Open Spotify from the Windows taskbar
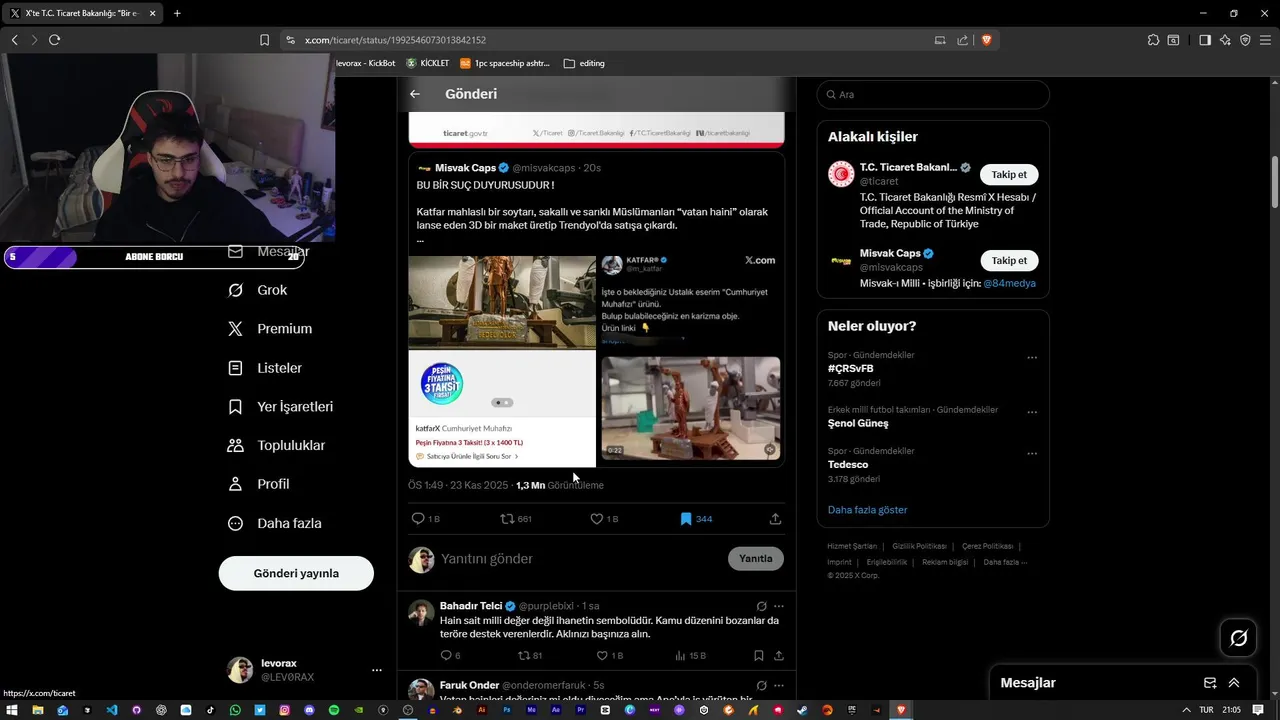The width and height of the screenshot is (1280, 720). coord(334,710)
